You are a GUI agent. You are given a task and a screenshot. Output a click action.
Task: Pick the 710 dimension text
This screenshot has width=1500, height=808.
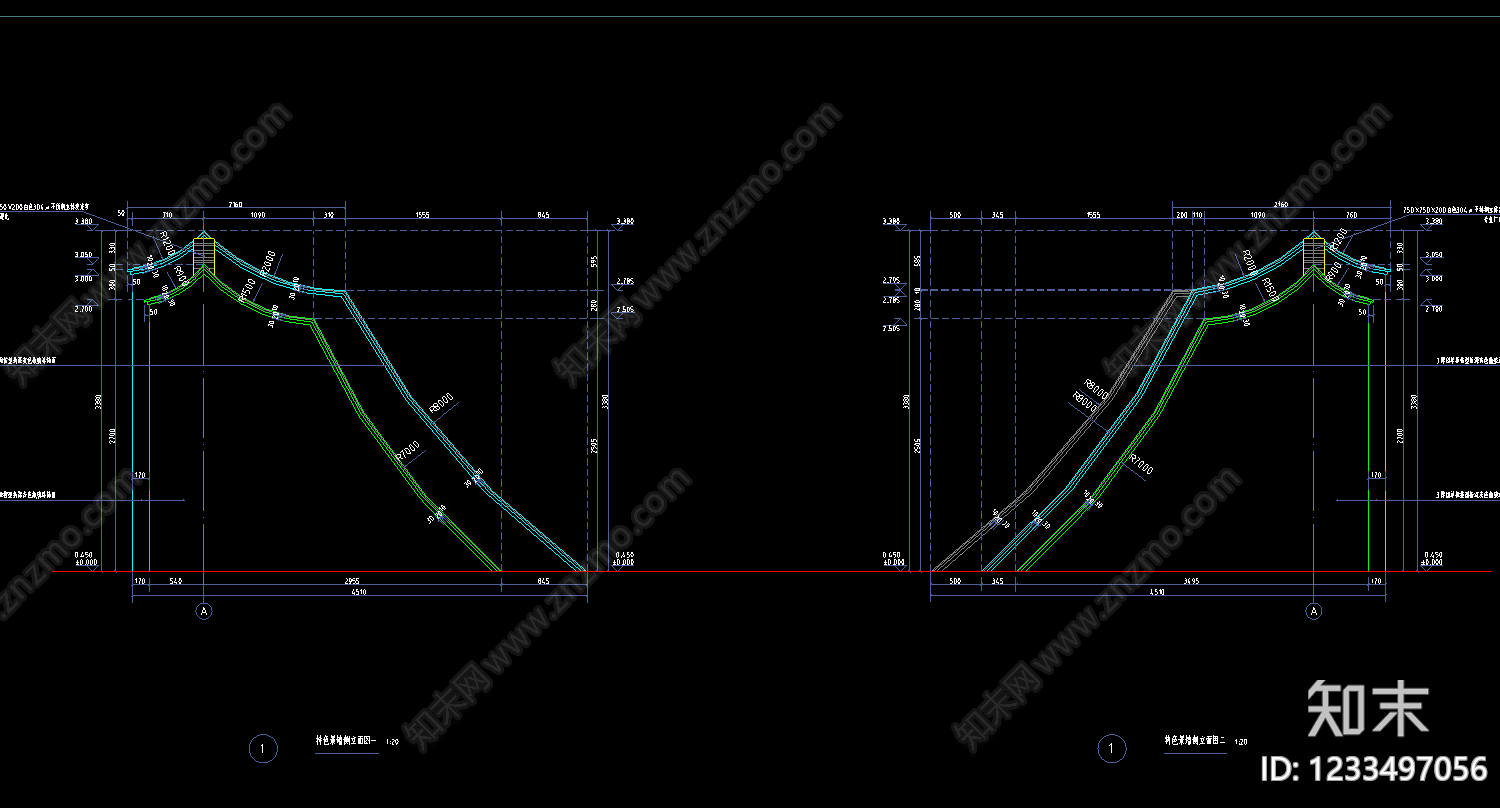[167, 215]
